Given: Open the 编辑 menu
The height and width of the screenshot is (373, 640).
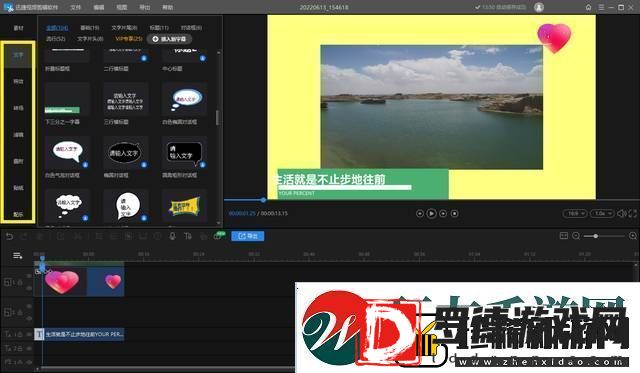Looking at the screenshot, I should (x=98, y=7).
